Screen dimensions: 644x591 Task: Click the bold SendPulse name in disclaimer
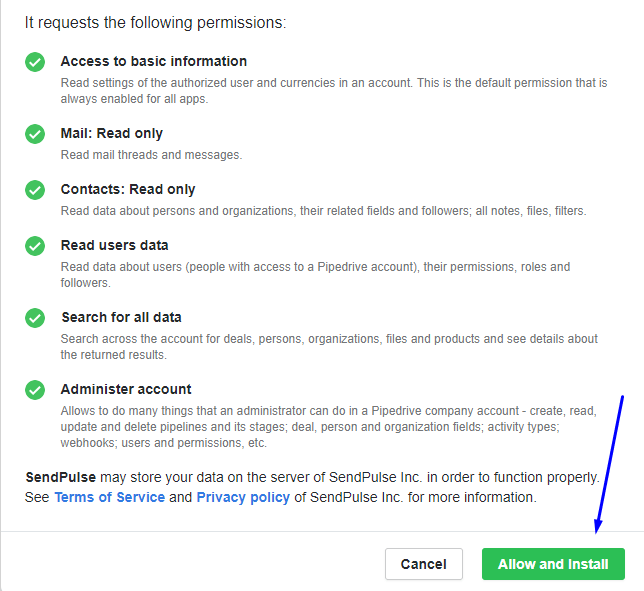[x=61, y=477]
